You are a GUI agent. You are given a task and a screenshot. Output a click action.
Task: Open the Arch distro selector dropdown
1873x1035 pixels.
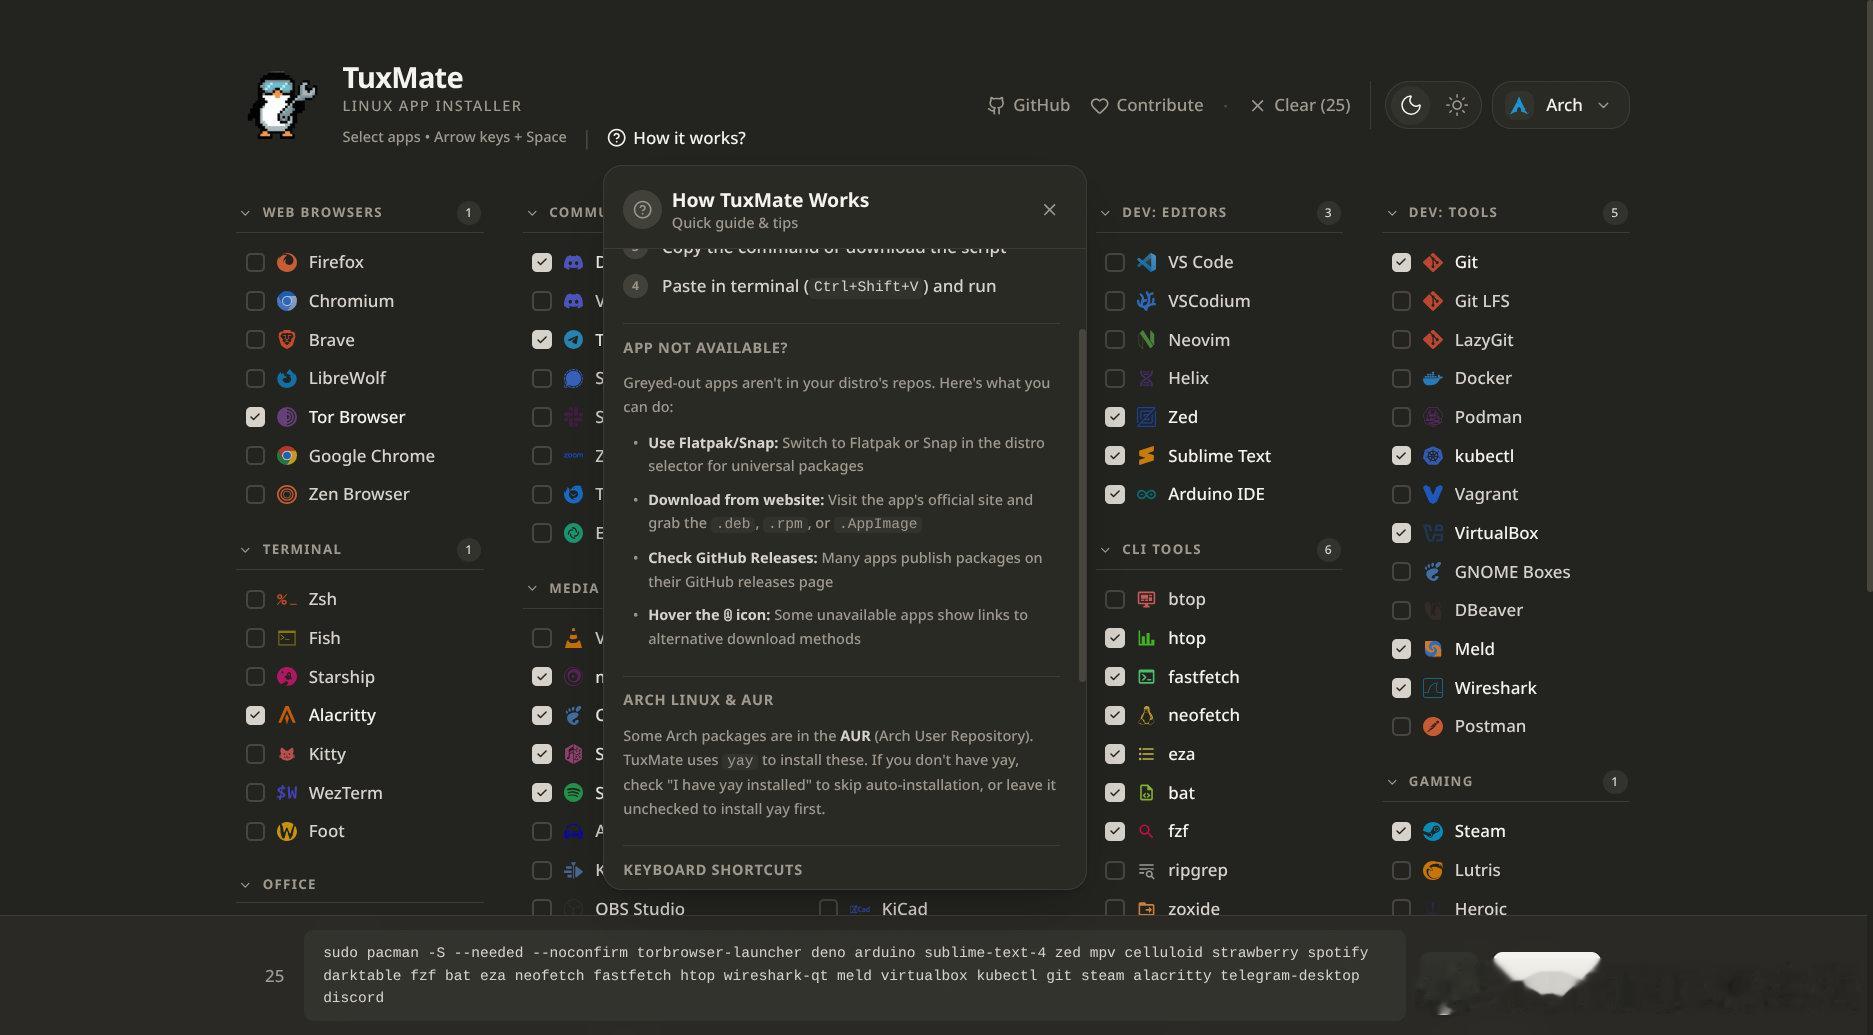(1560, 105)
